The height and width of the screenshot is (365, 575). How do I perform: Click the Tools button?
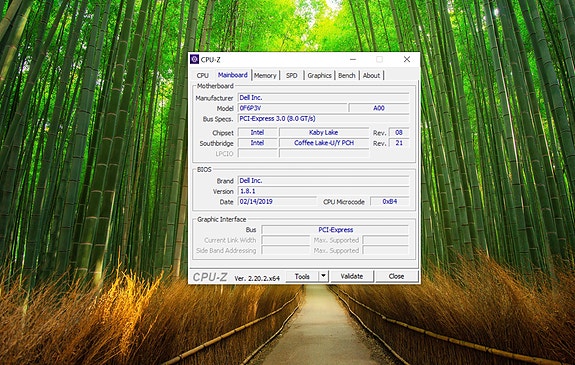(x=302, y=276)
